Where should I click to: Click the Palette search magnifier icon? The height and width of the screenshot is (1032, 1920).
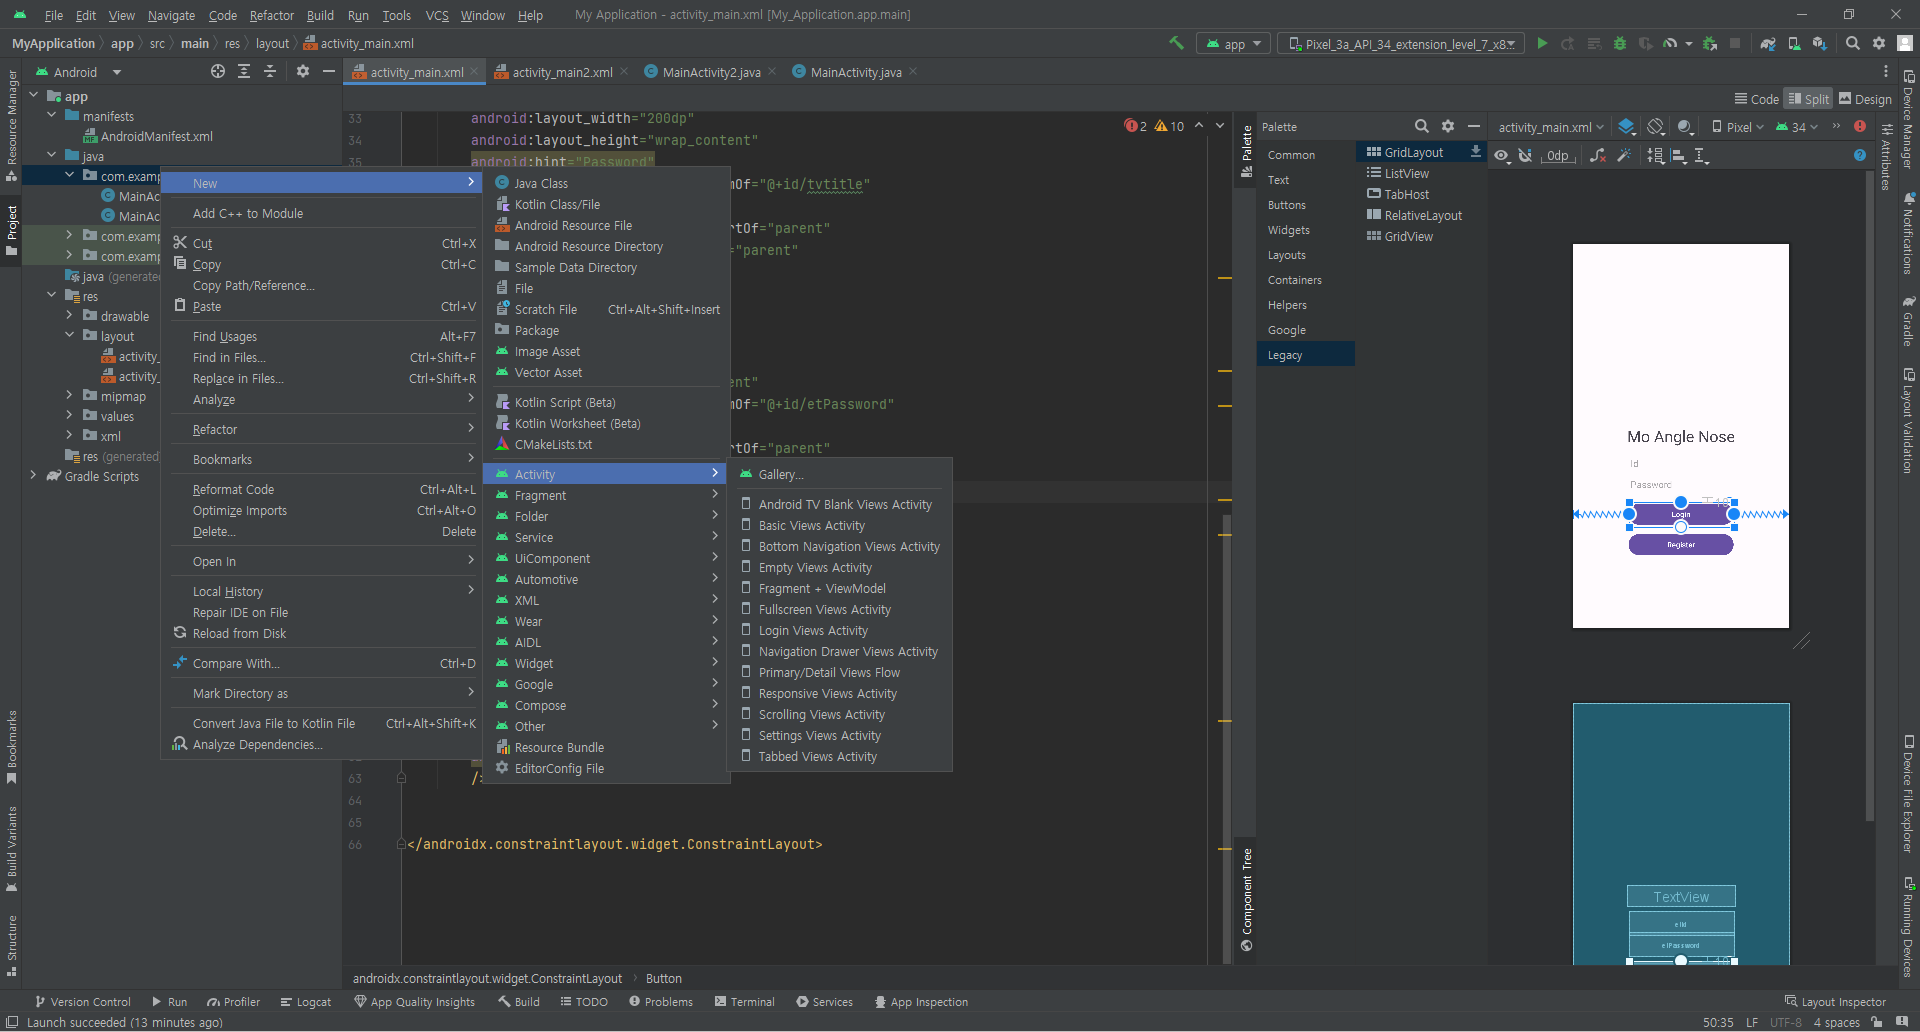tap(1421, 127)
